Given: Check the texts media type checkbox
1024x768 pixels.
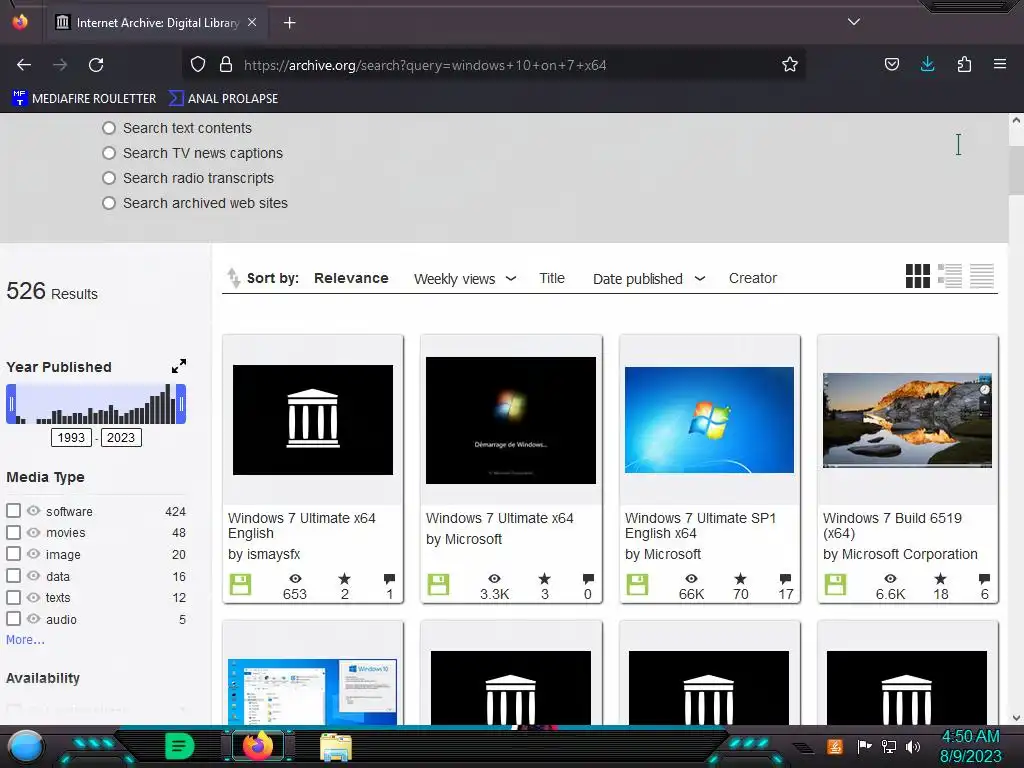Looking at the screenshot, I should [14, 597].
